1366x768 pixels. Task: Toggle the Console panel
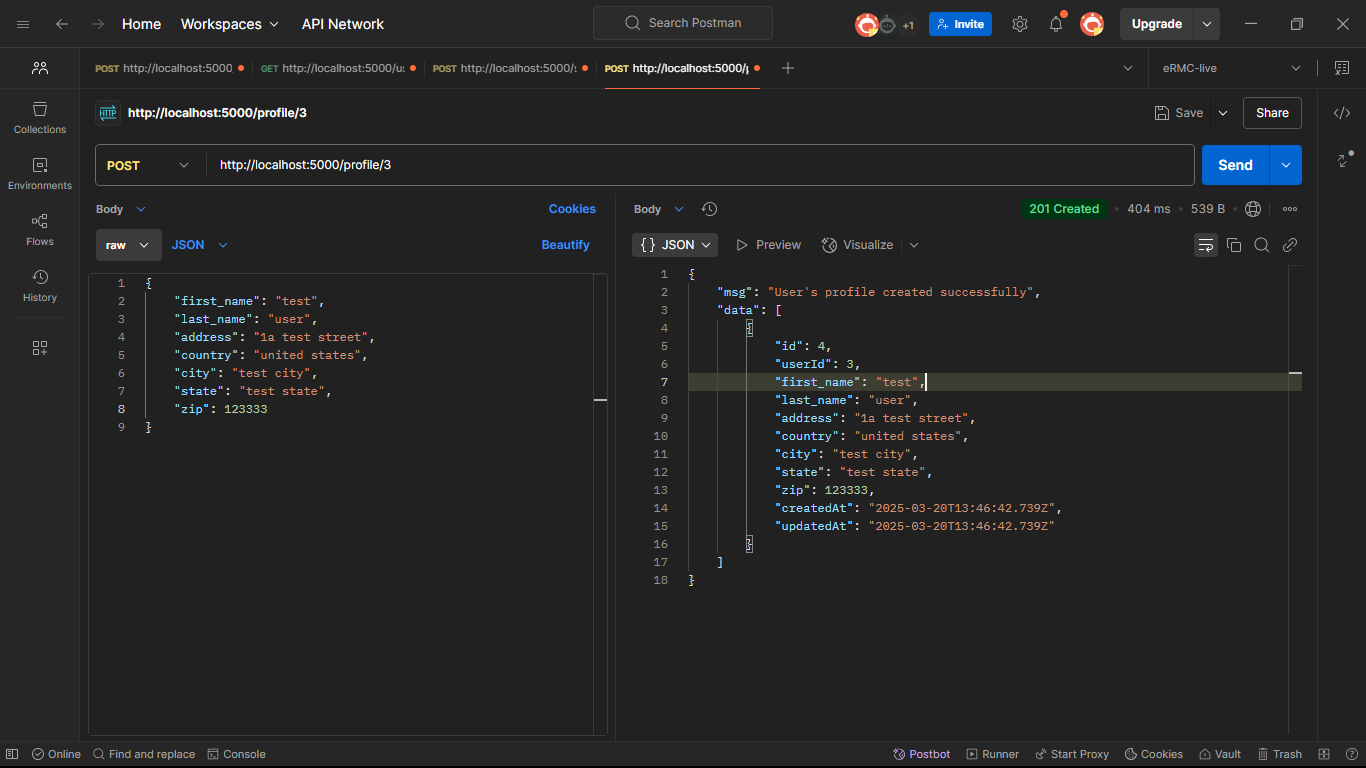pyautogui.click(x=236, y=754)
